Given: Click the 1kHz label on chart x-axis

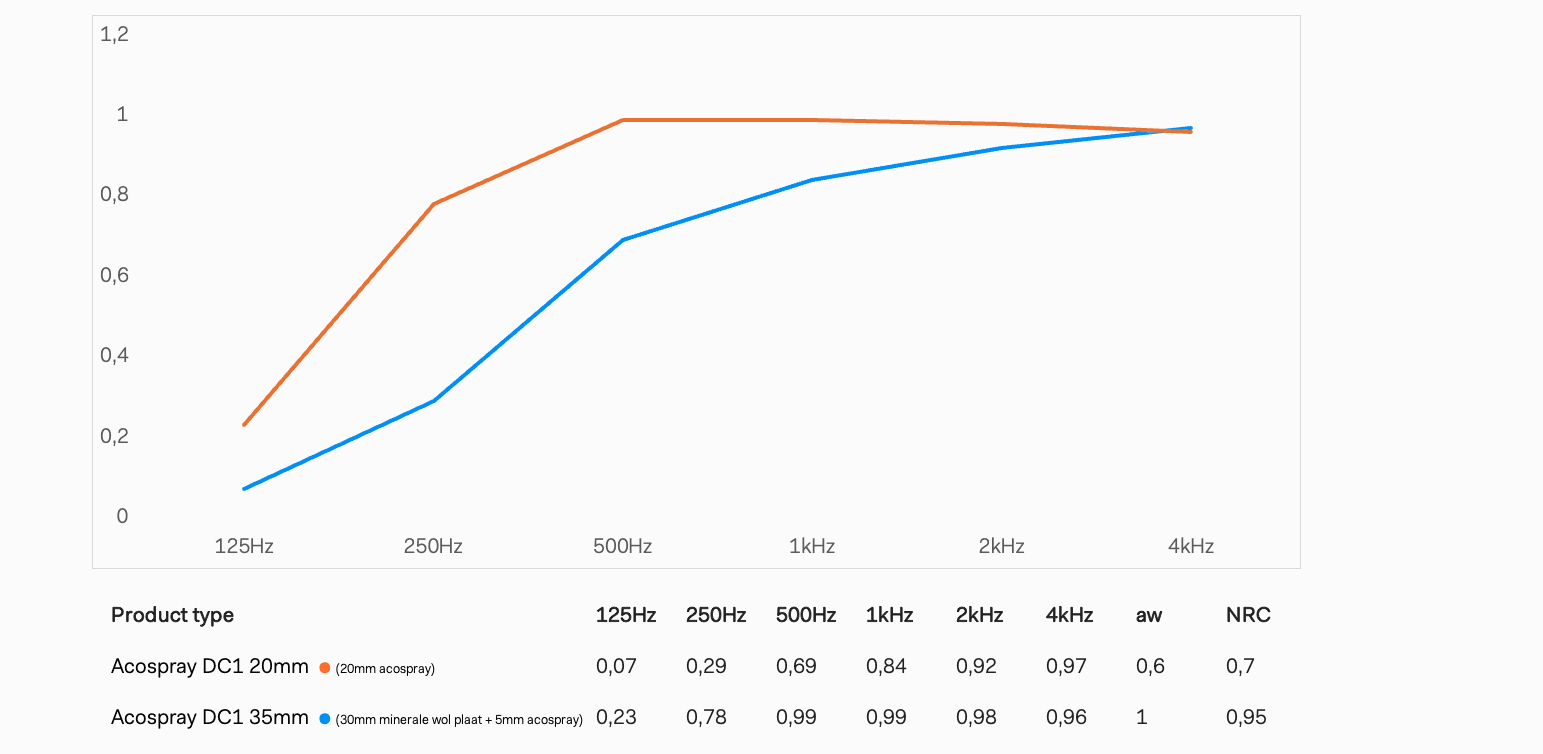Looking at the screenshot, I should 812,546.
